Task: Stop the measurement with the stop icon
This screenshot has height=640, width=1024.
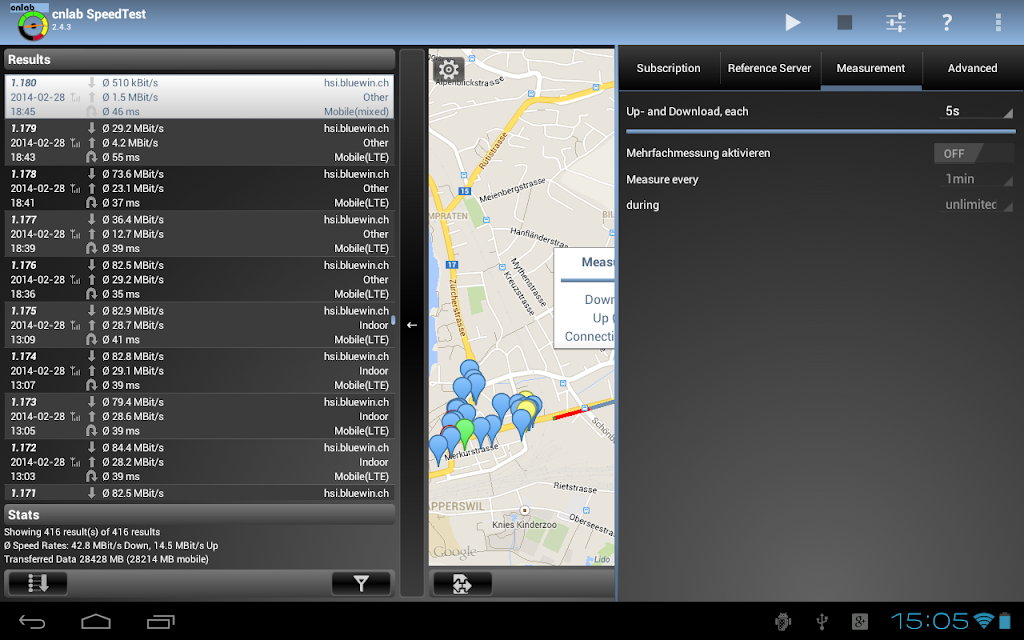Action: click(x=844, y=23)
